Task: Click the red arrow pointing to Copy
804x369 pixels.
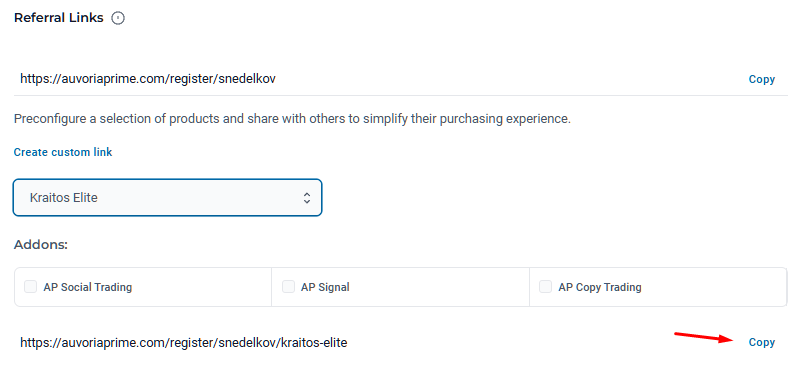Action: (x=704, y=337)
